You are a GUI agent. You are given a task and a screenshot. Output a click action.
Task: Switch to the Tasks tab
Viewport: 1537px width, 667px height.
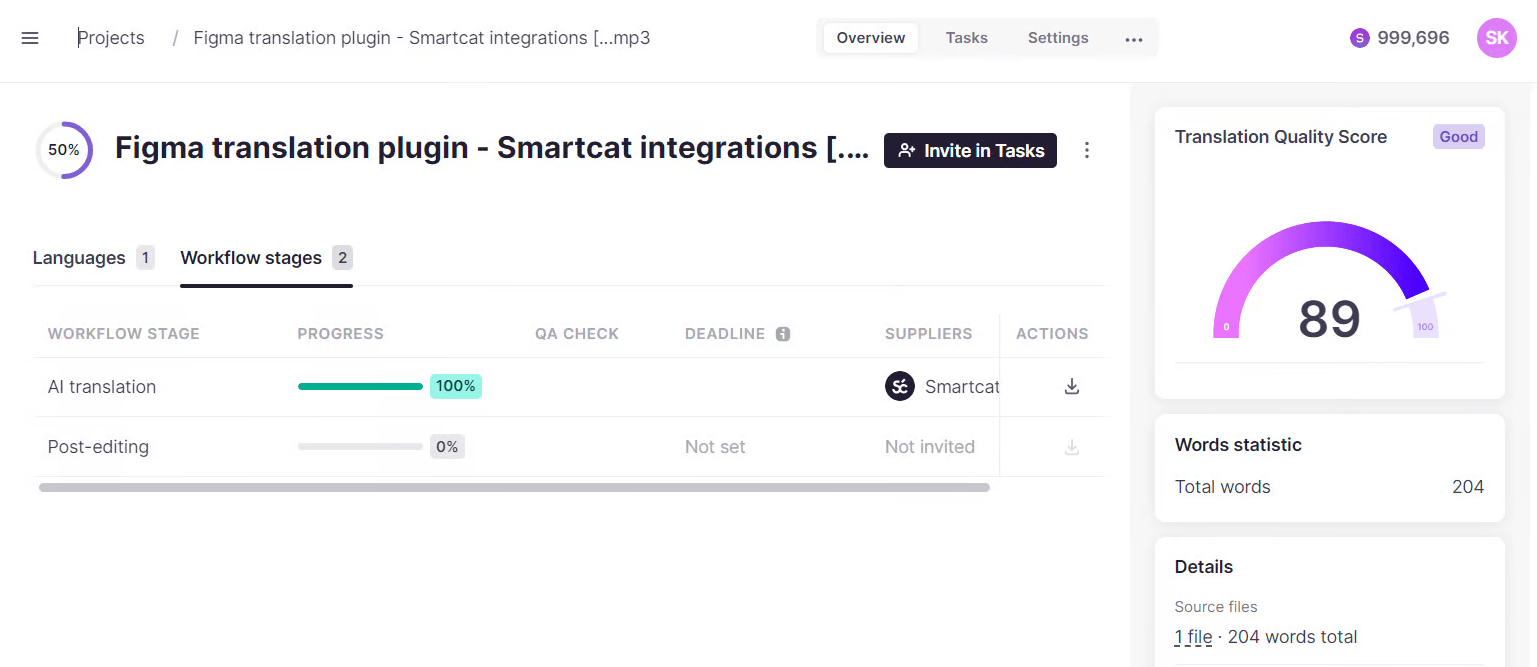pos(967,38)
